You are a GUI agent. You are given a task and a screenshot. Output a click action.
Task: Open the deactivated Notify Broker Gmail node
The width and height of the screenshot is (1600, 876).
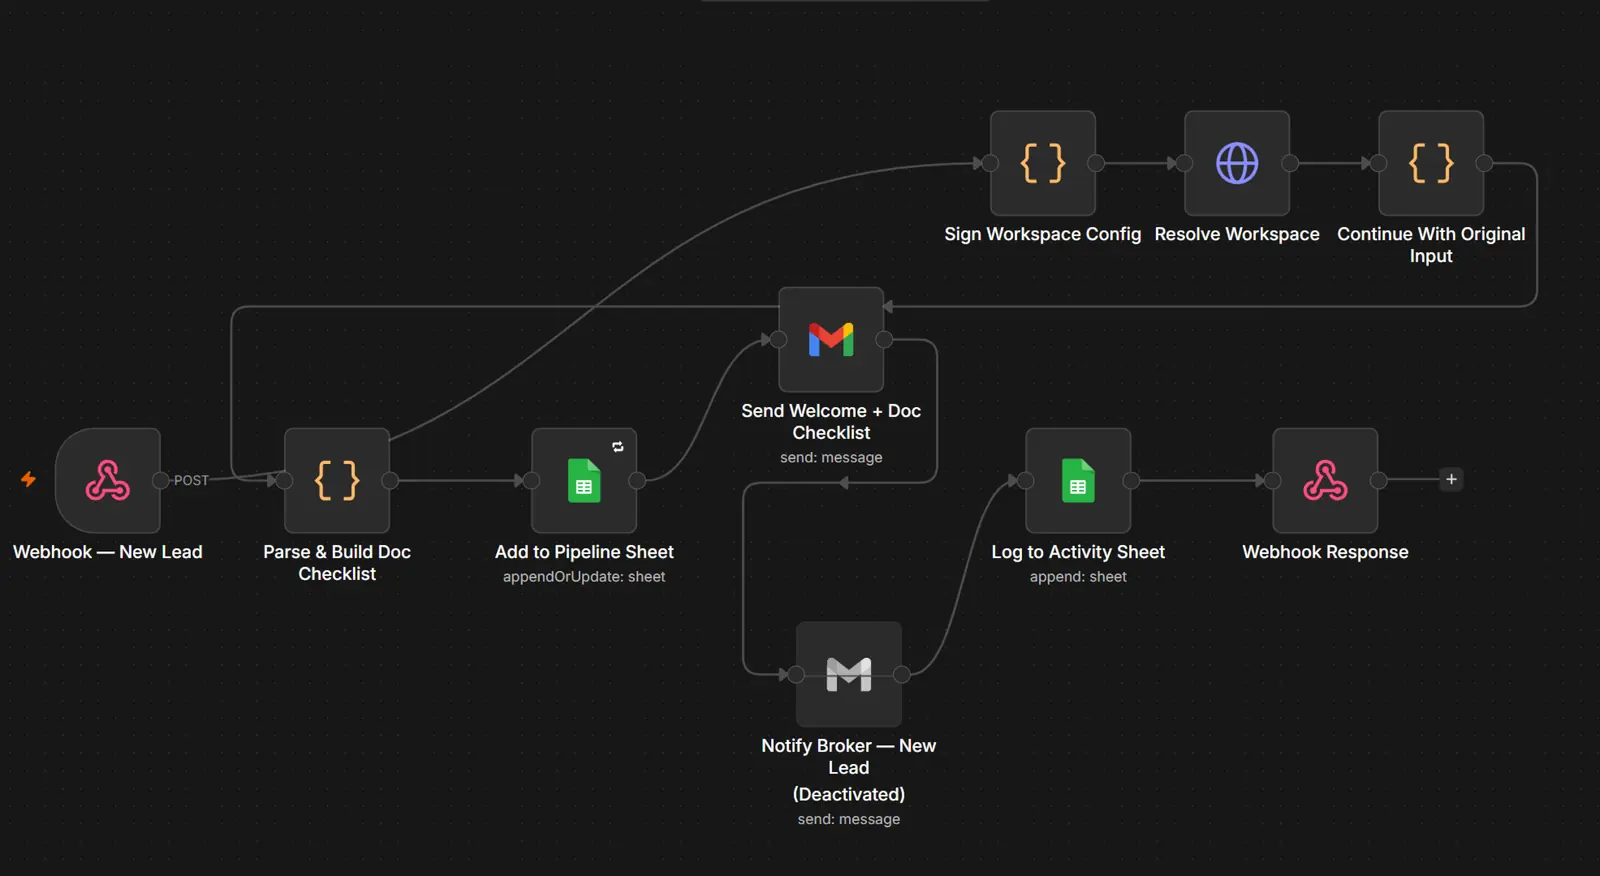point(849,674)
